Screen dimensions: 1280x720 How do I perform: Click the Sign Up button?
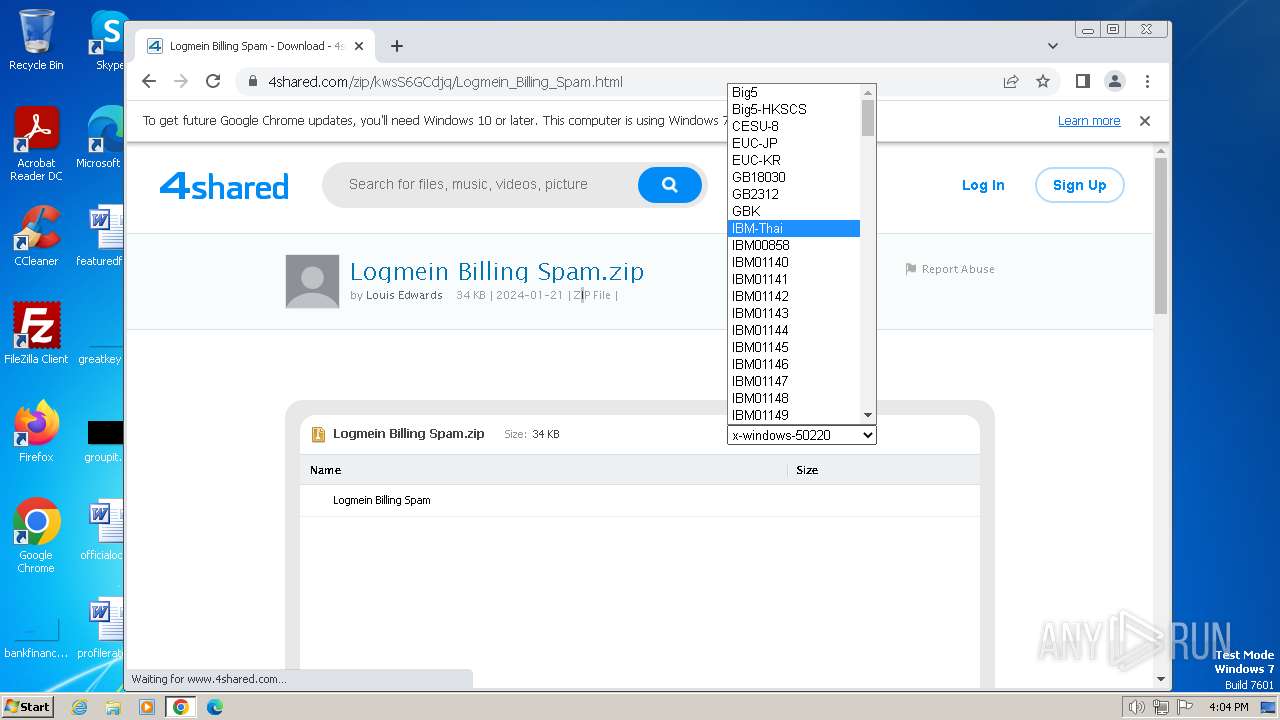pyautogui.click(x=1079, y=185)
